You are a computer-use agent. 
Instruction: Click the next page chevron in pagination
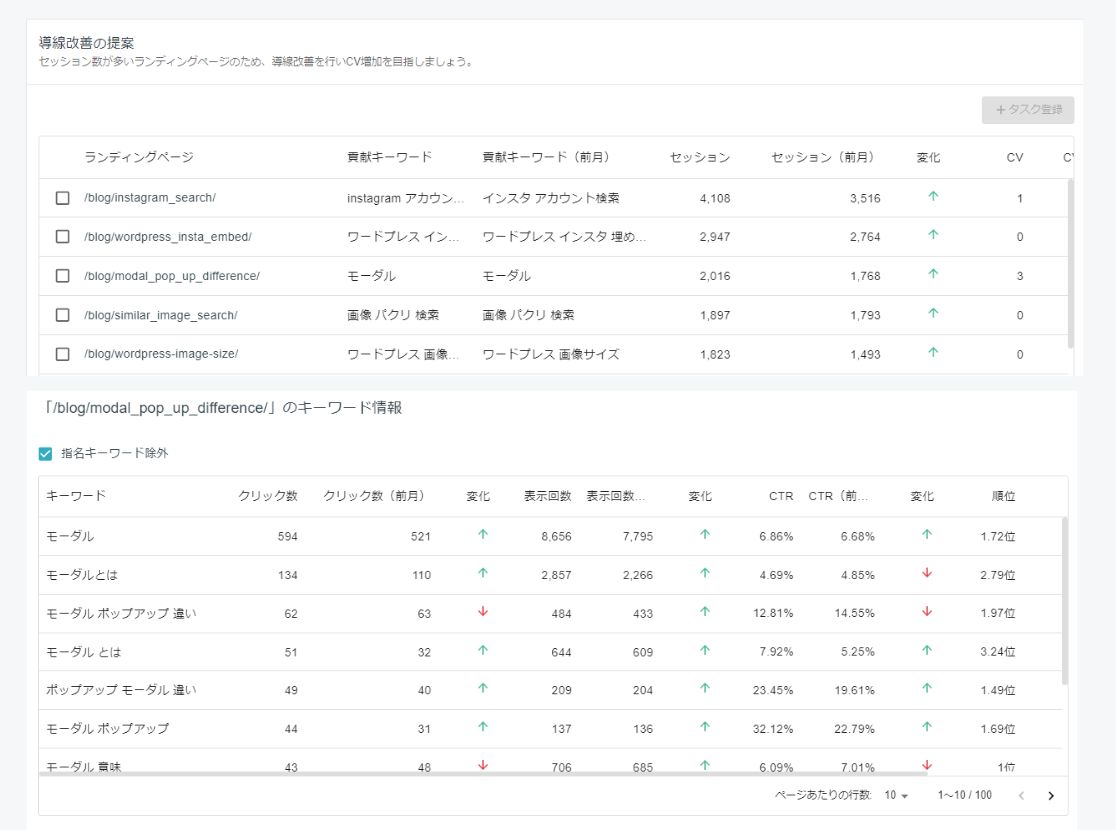click(x=1050, y=795)
